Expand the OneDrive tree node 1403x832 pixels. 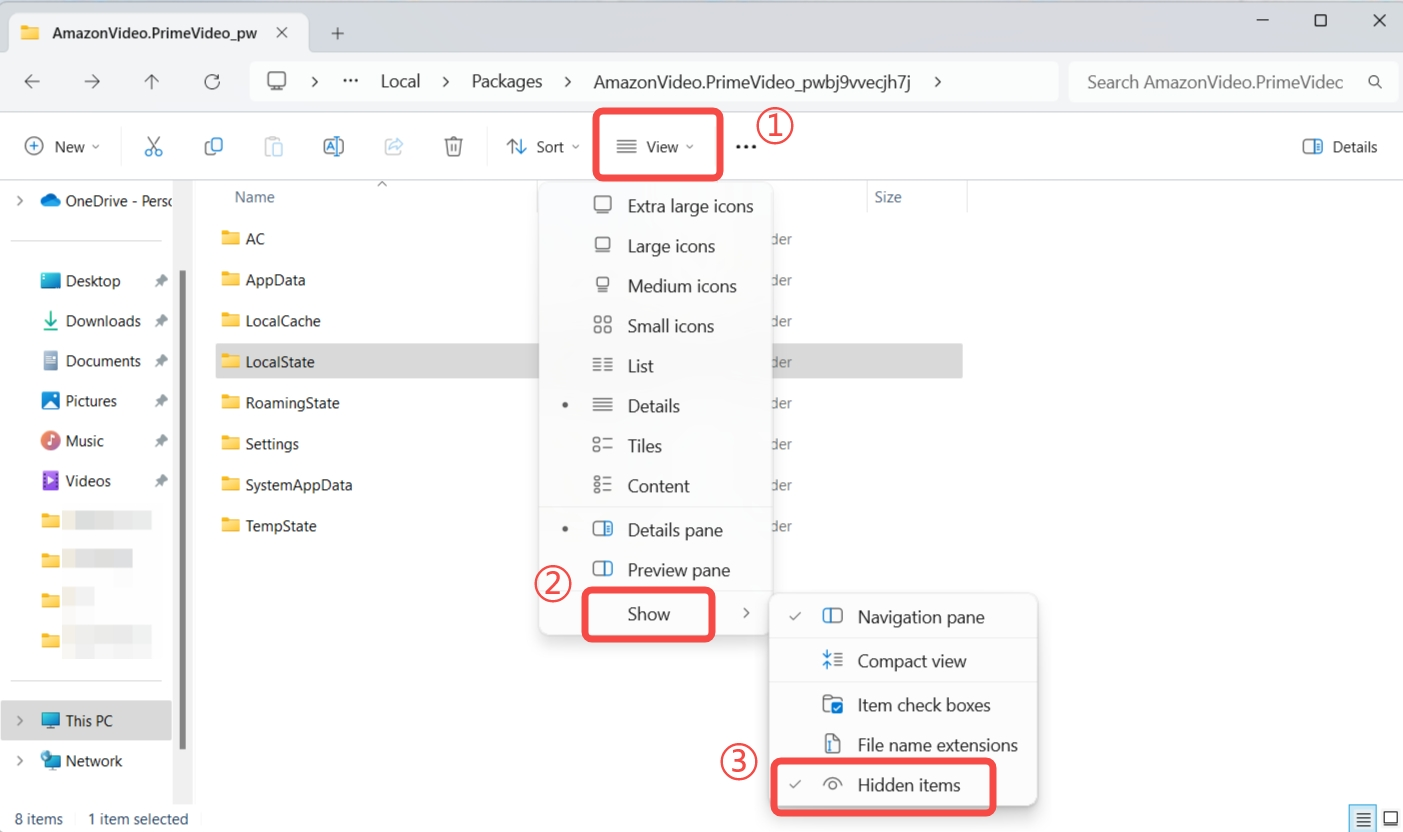click(20, 201)
